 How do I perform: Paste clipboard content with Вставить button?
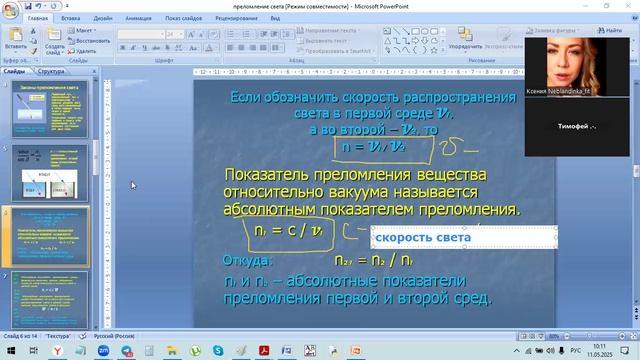point(16,40)
